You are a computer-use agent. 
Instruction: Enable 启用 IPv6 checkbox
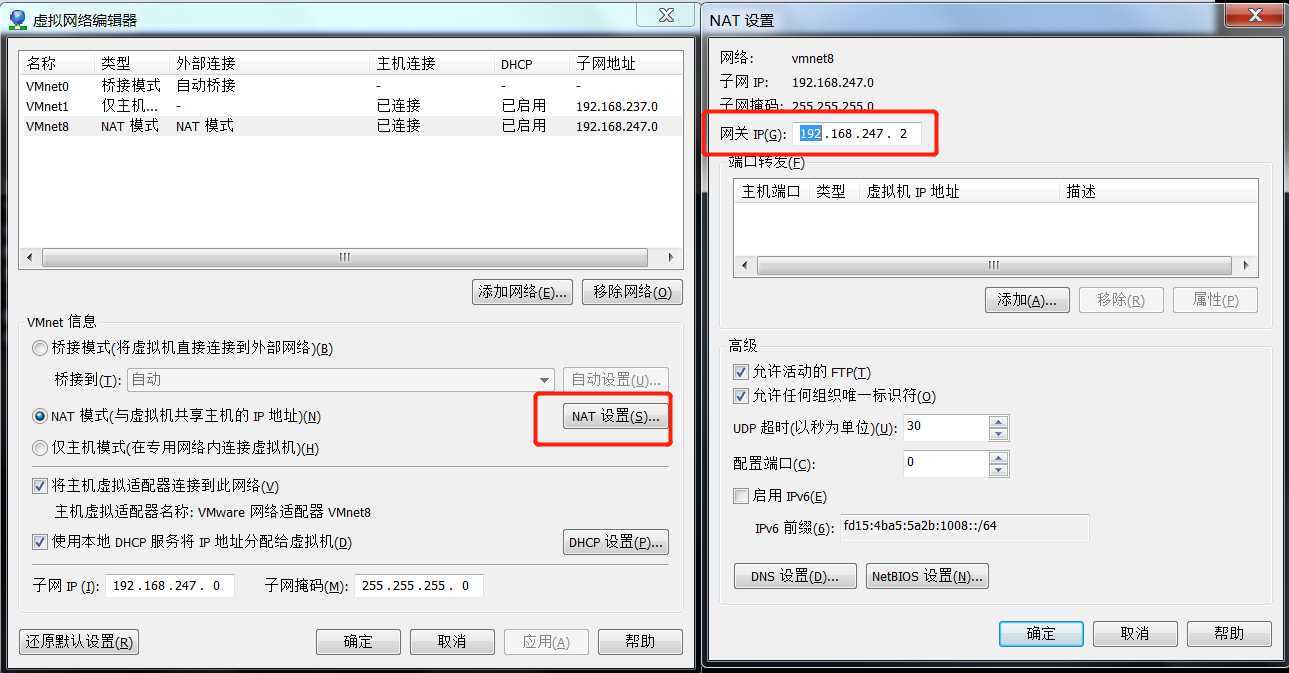tap(741, 496)
